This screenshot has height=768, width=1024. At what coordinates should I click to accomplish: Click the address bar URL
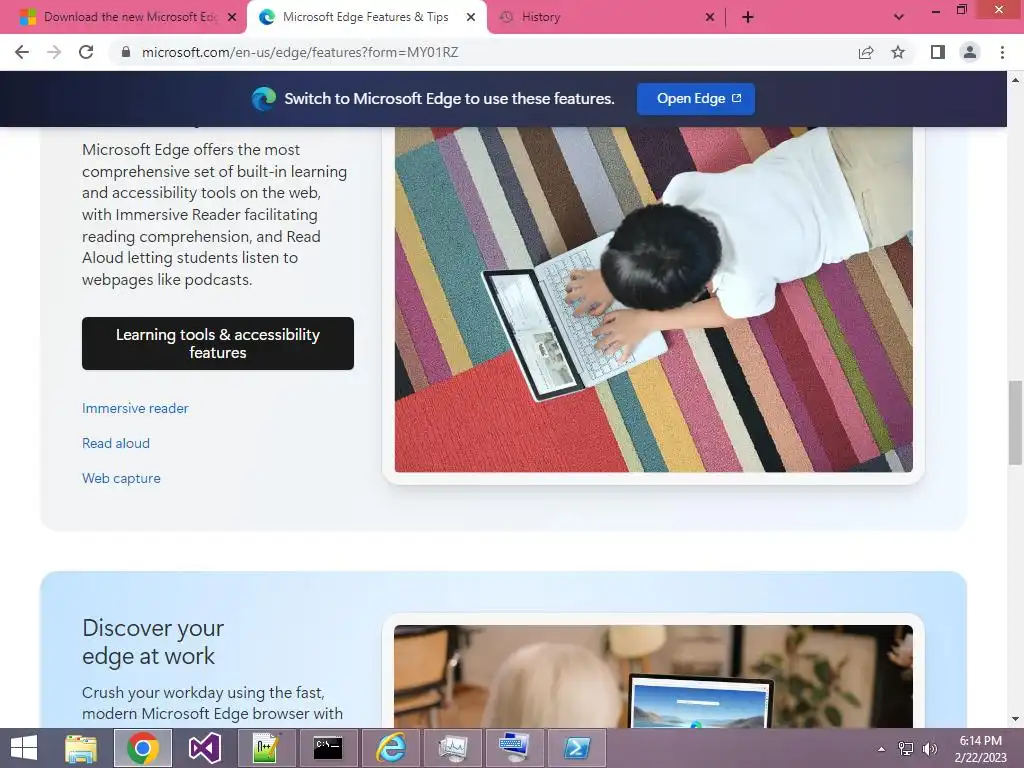coord(300,52)
